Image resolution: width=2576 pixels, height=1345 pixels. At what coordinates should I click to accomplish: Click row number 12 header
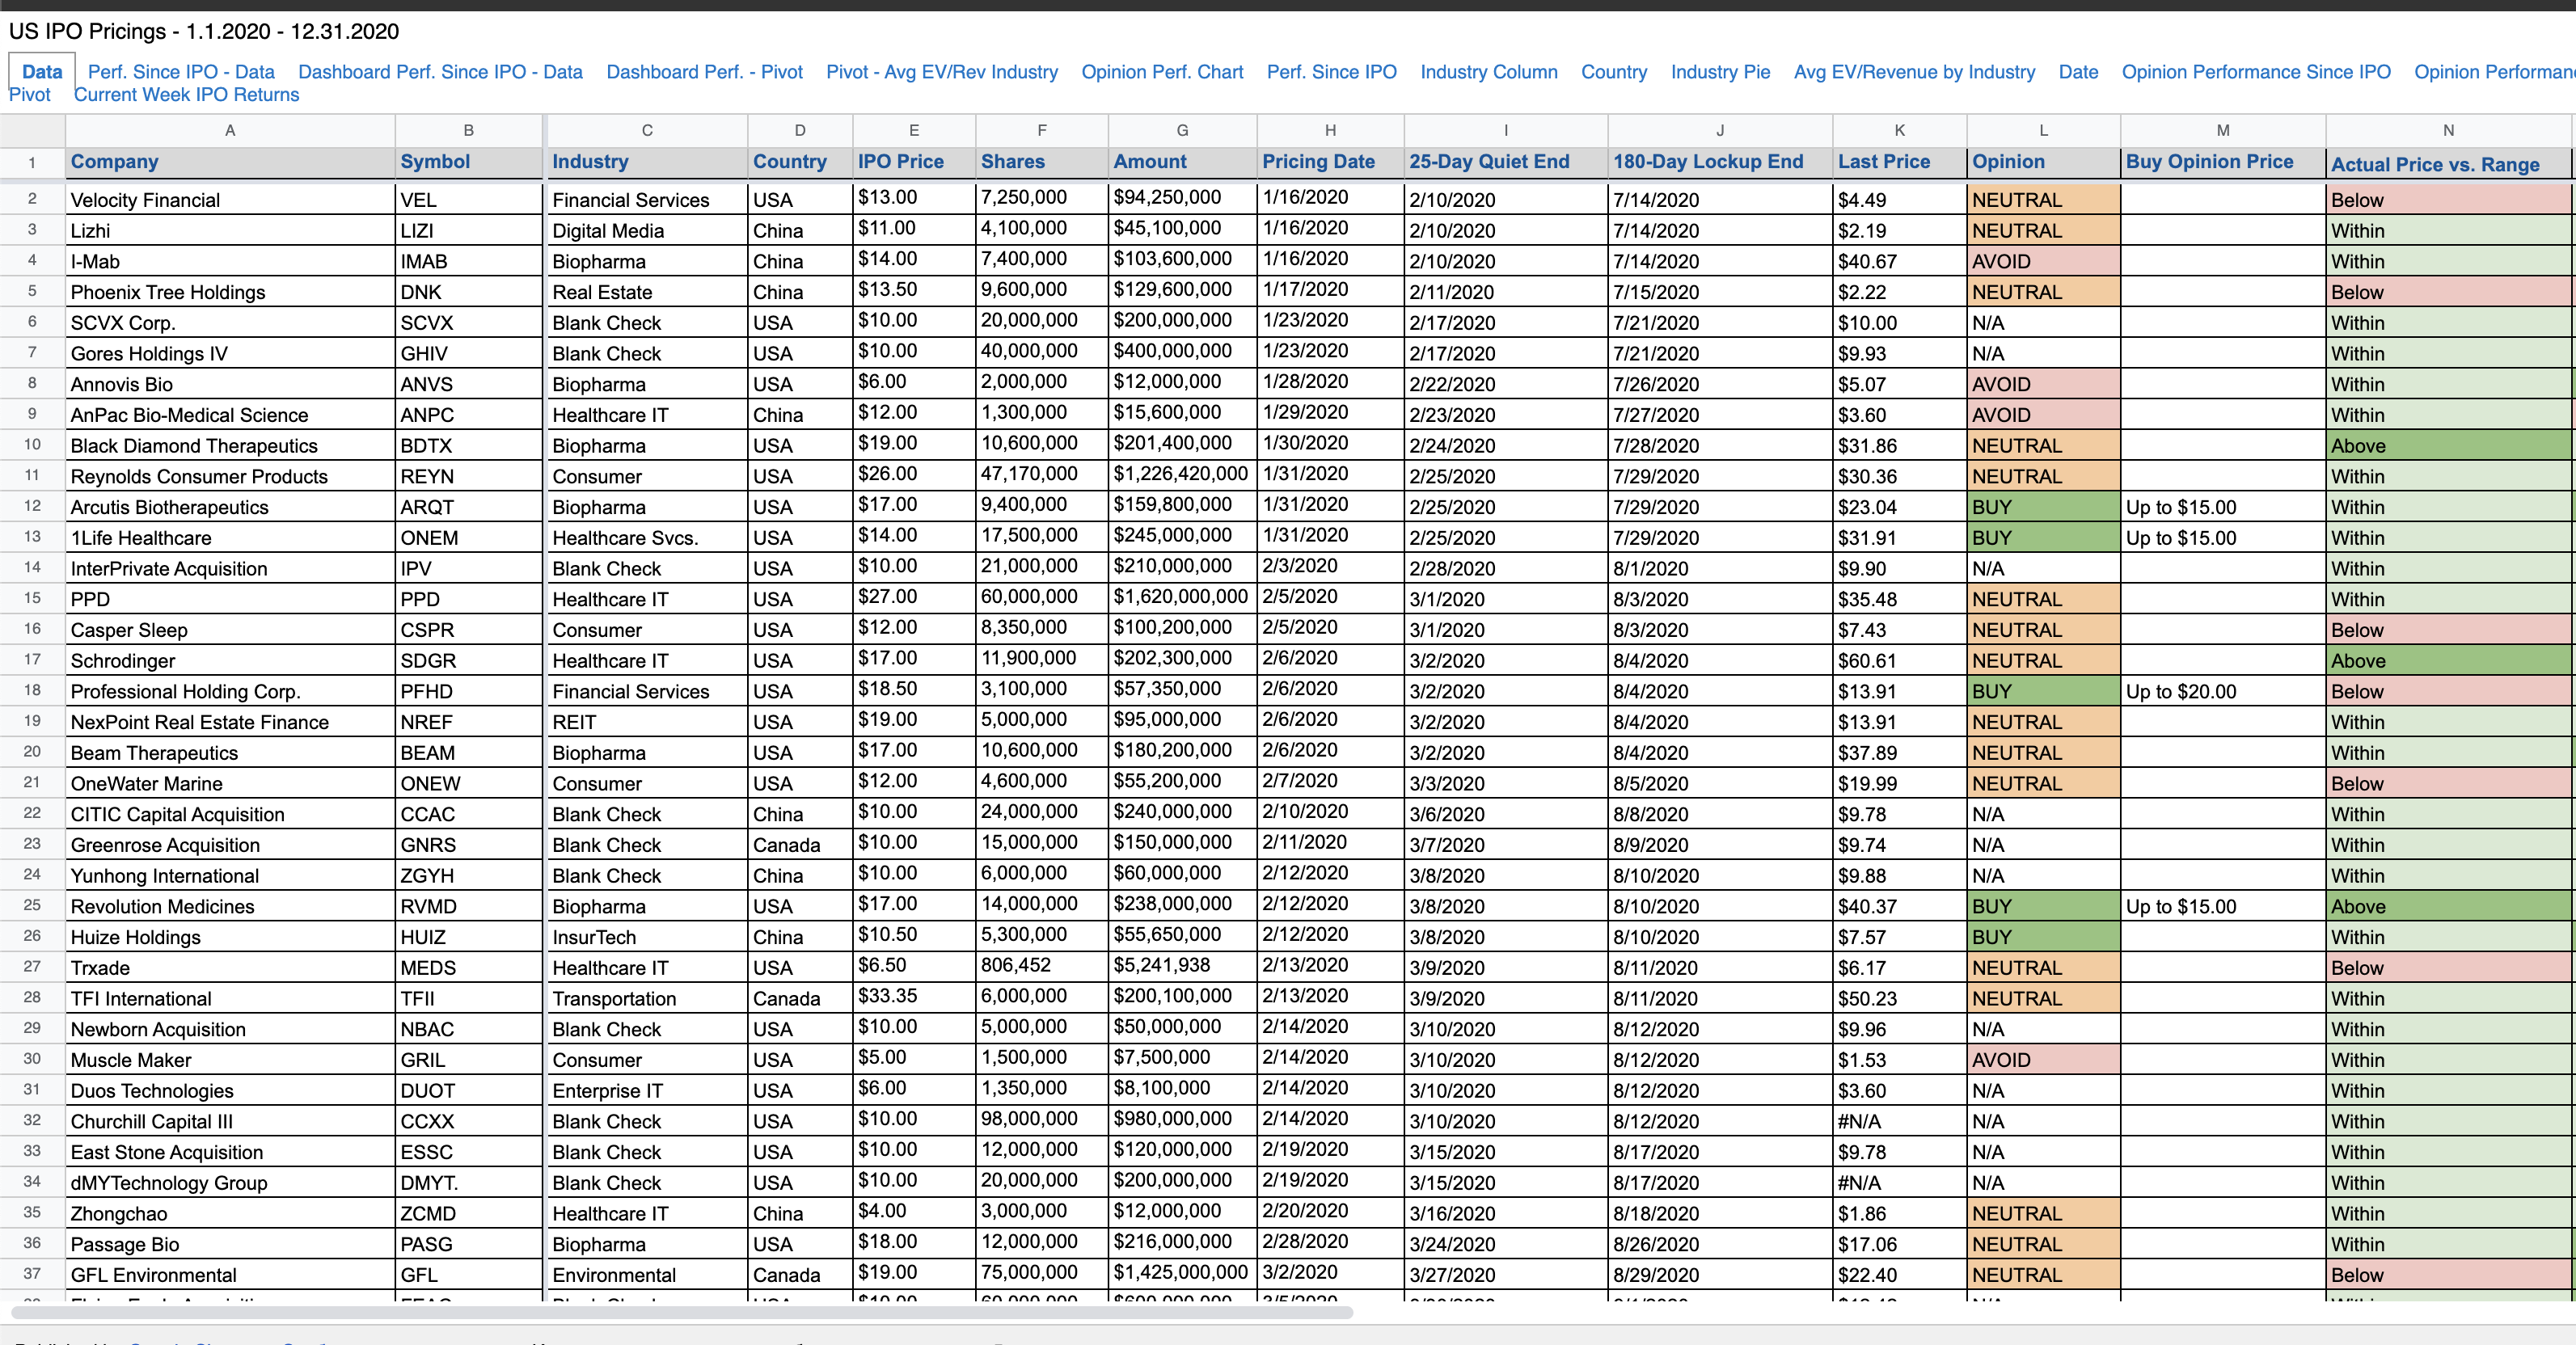tap(32, 507)
